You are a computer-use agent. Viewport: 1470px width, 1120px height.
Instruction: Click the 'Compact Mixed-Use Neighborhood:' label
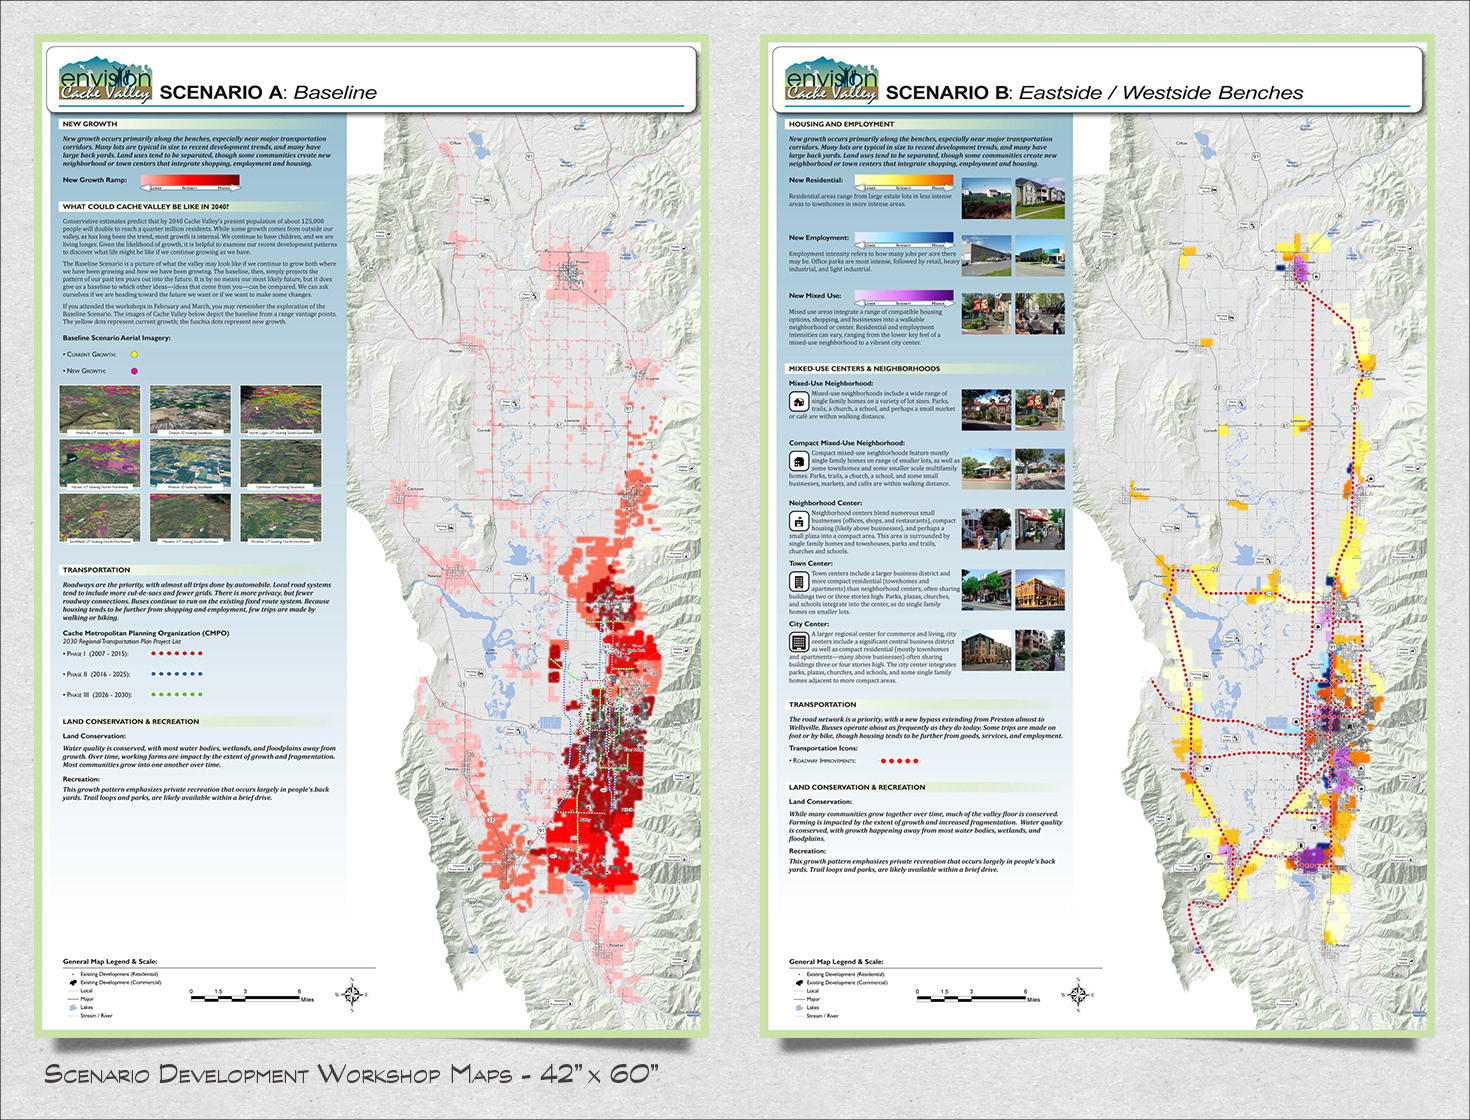click(x=846, y=443)
